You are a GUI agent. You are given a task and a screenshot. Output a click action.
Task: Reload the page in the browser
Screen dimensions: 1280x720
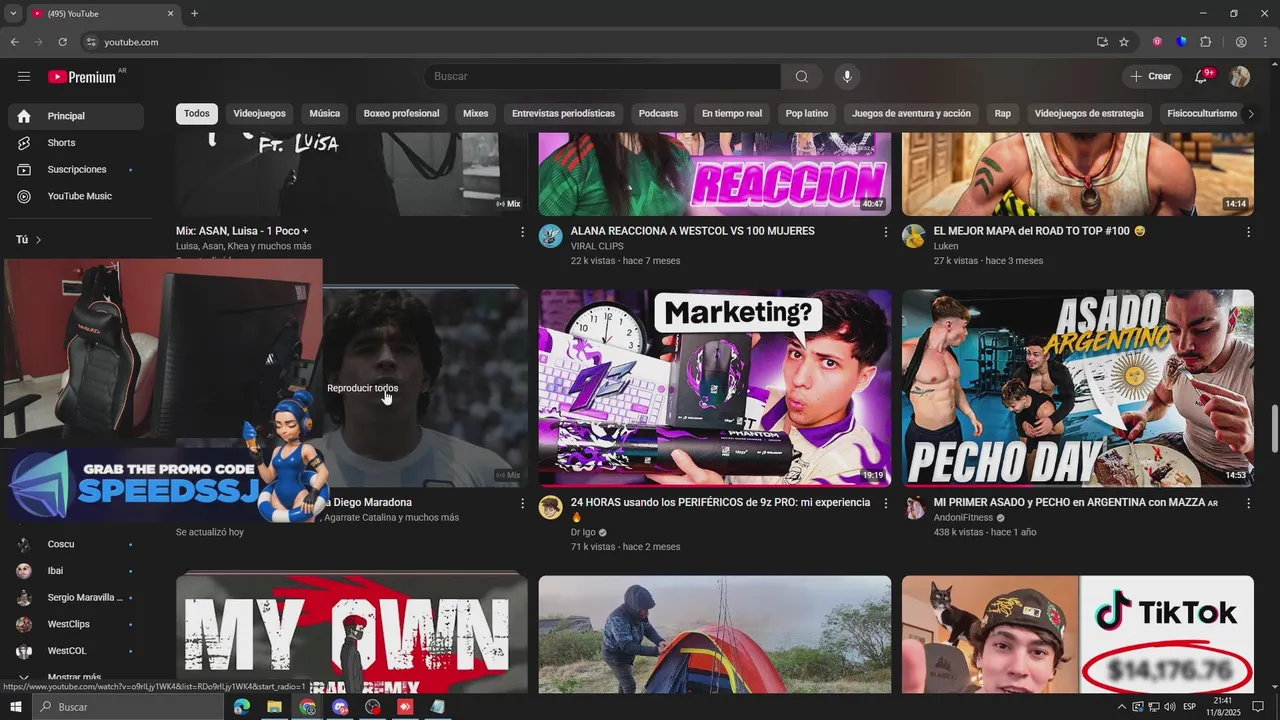tap(62, 42)
